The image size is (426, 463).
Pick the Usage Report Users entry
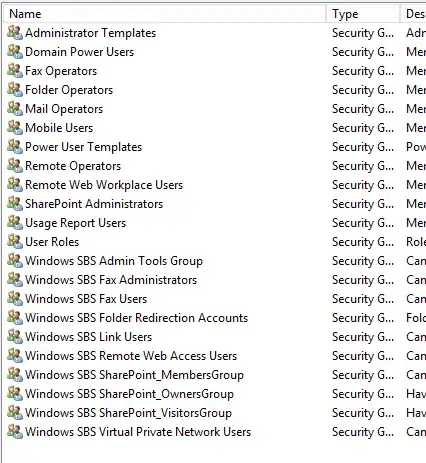[x=76, y=223]
